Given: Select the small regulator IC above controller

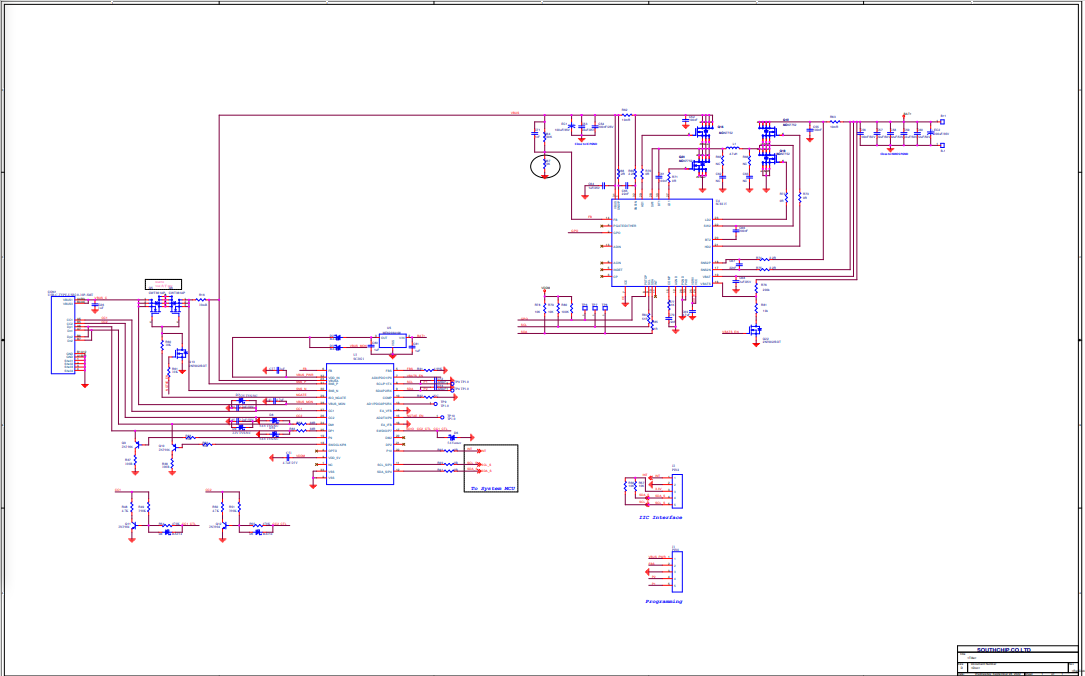Looking at the screenshot, I should pyautogui.click(x=391, y=341).
